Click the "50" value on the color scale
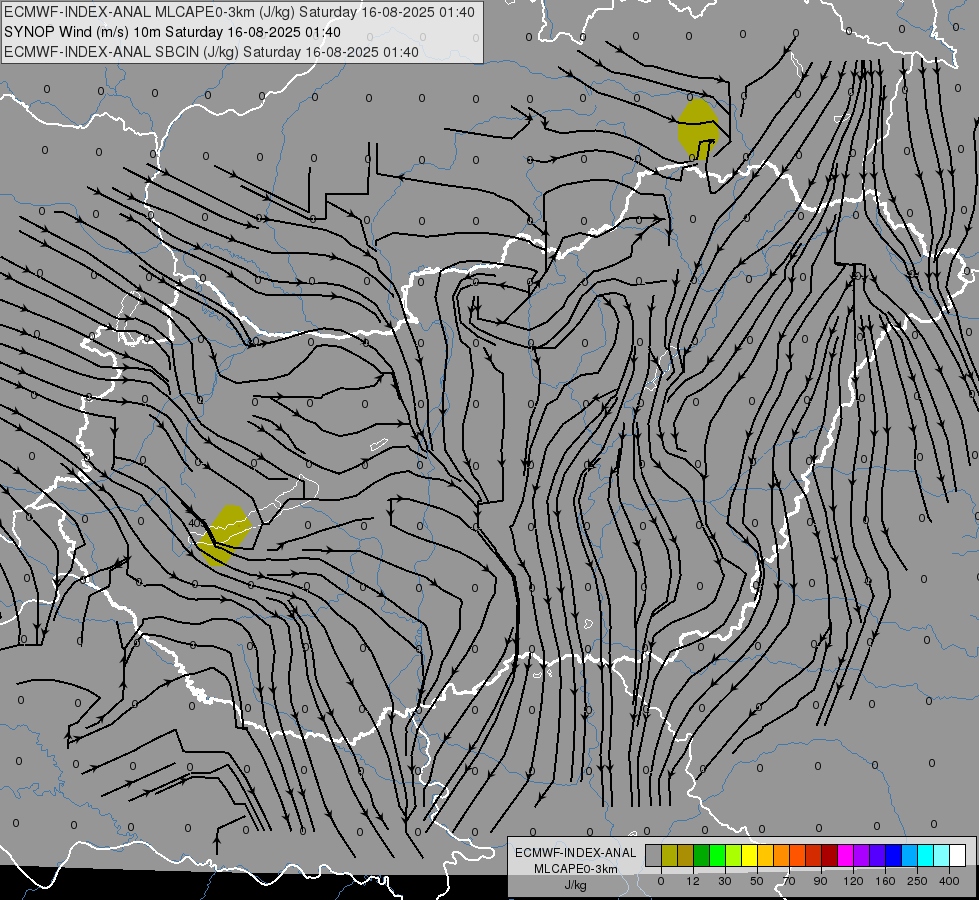This screenshot has height=900, width=979. point(757,881)
